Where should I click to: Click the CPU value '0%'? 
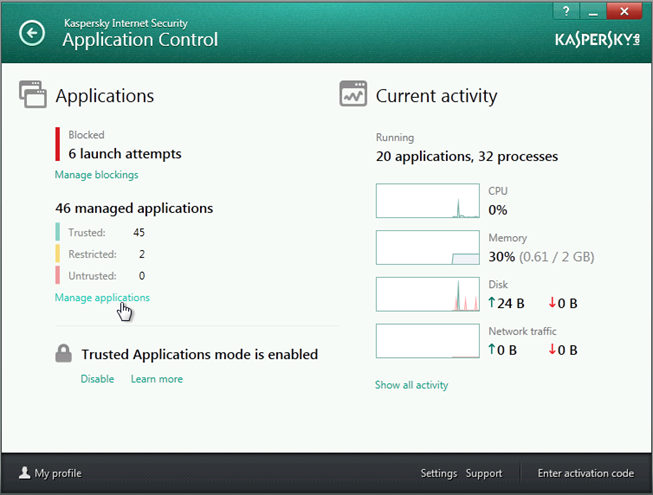pyautogui.click(x=498, y=210)
